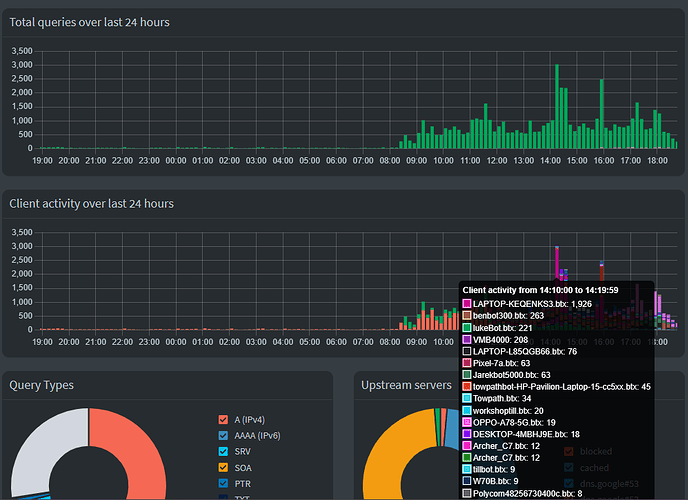The height and width of the screenshot is (500, 688).
Task: Toggle the AAAA (IPv6) legend checkbox
Action: coord(223,438)
